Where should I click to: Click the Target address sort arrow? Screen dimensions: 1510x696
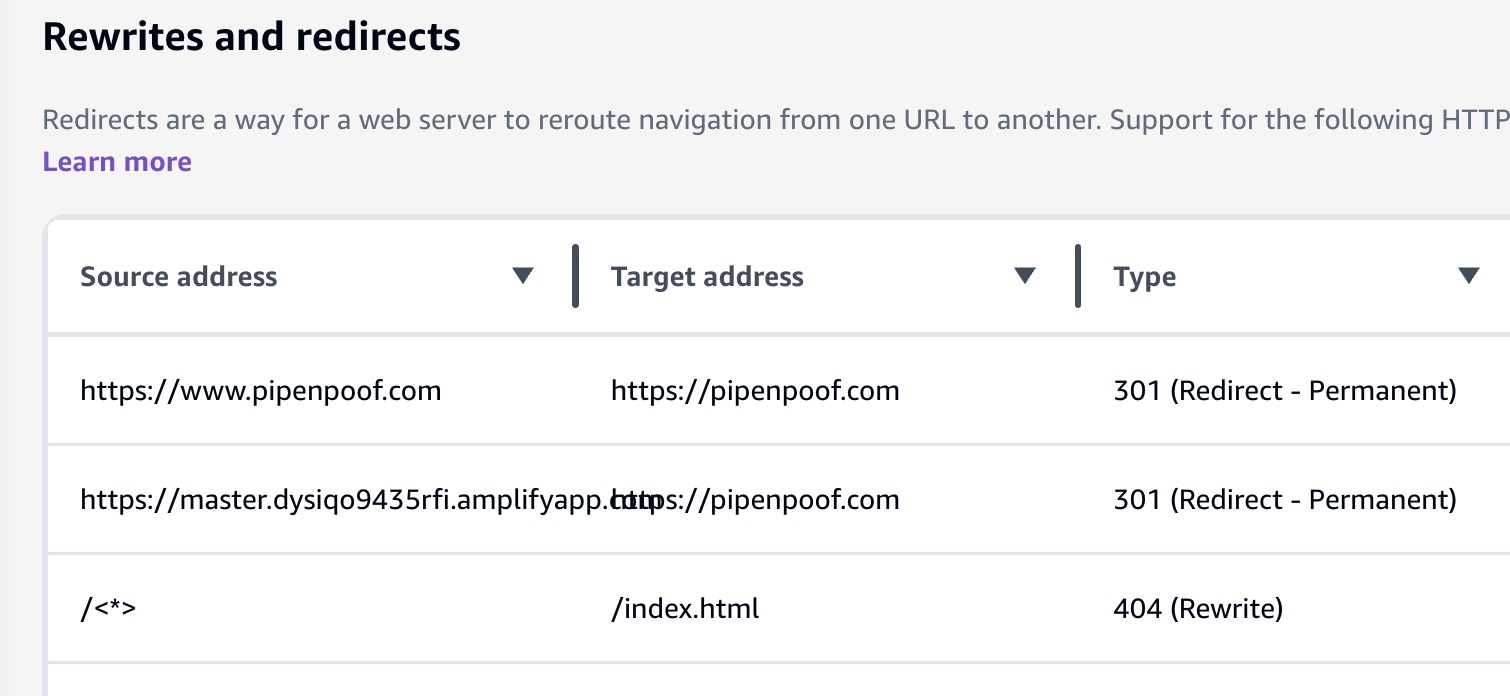1025,276
